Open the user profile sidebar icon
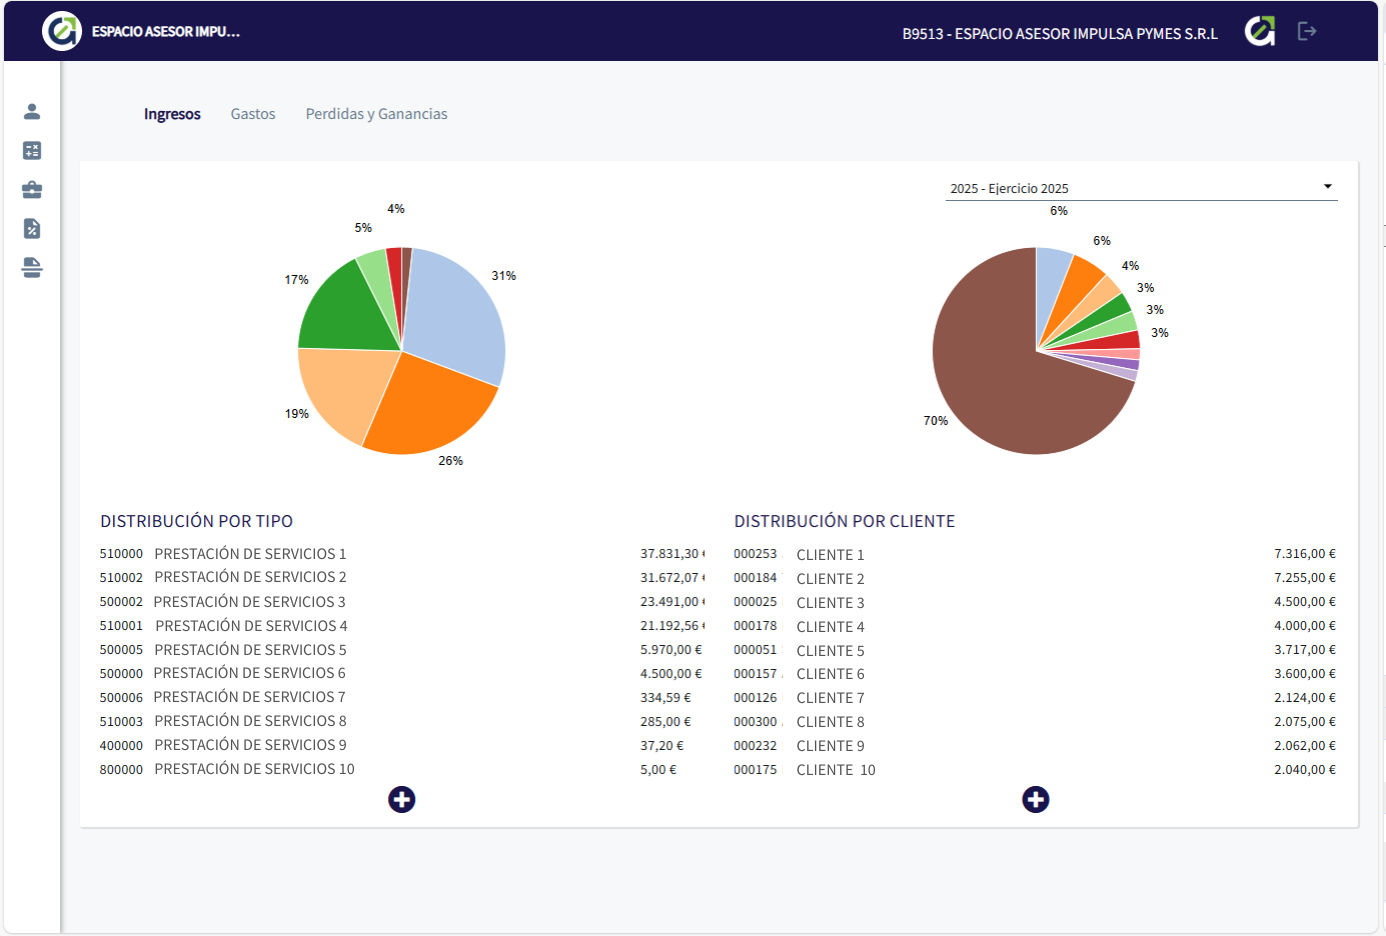Viewport: 1386px width, 936px height. pyautogui.click(x=32, y=111)
